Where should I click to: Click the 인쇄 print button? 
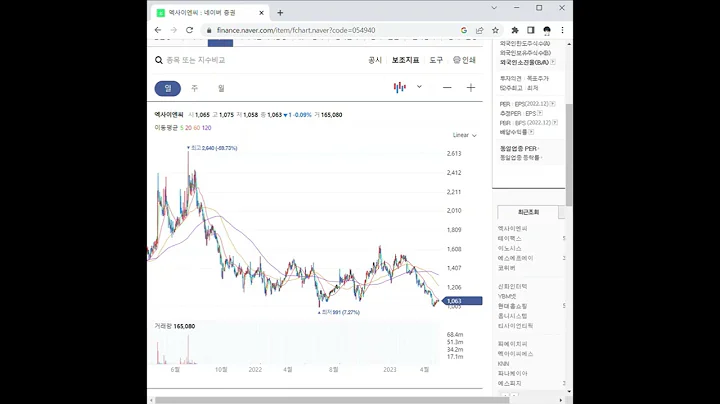464,60
